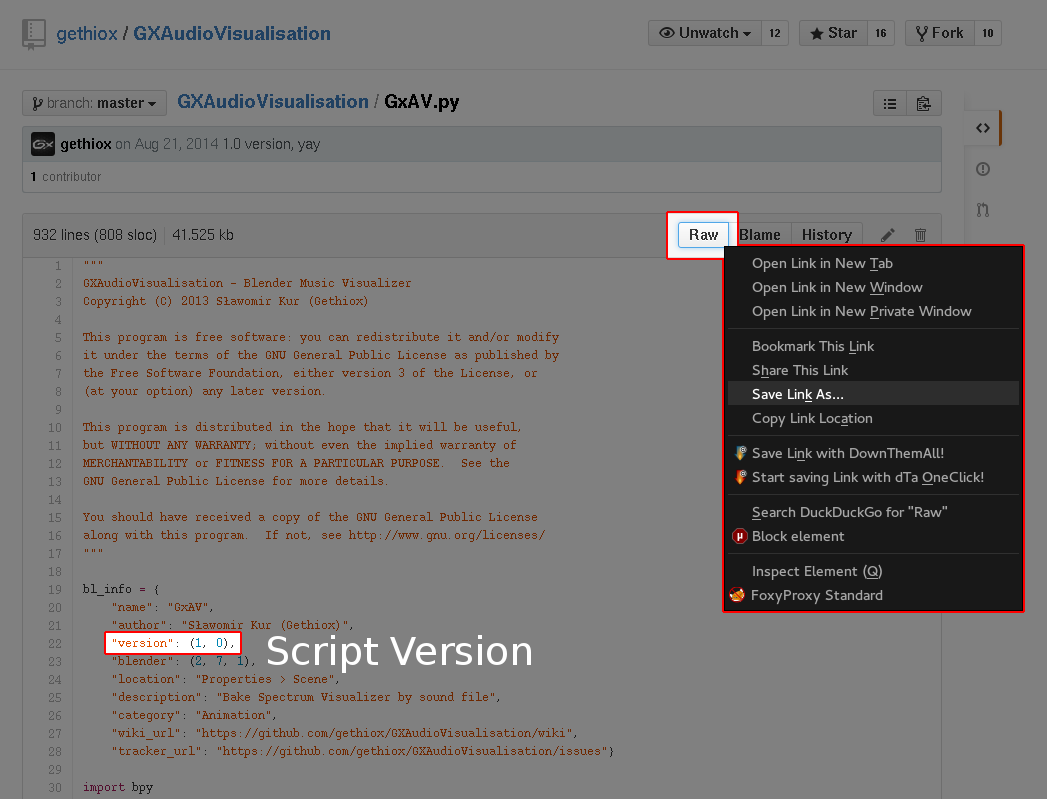Viewport: 1047px width, 799px height.
Task: Click the Blame button
Action: tap(760, 235)
